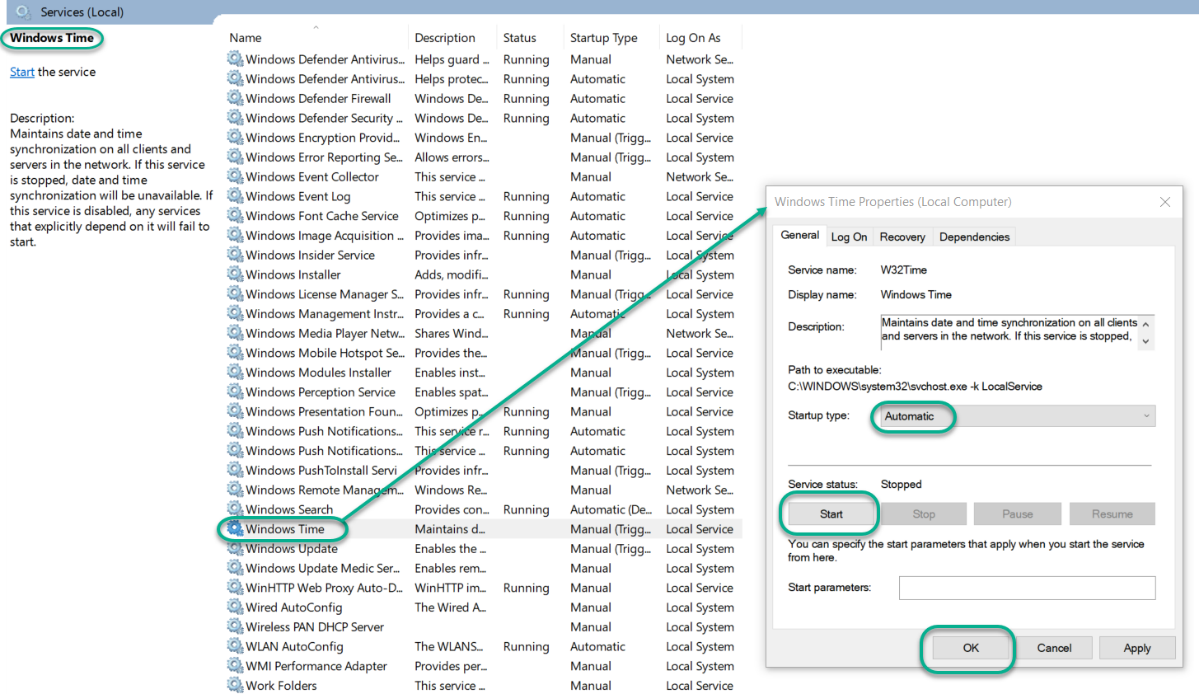Click inside the Start parameters field

[1027, 588]
